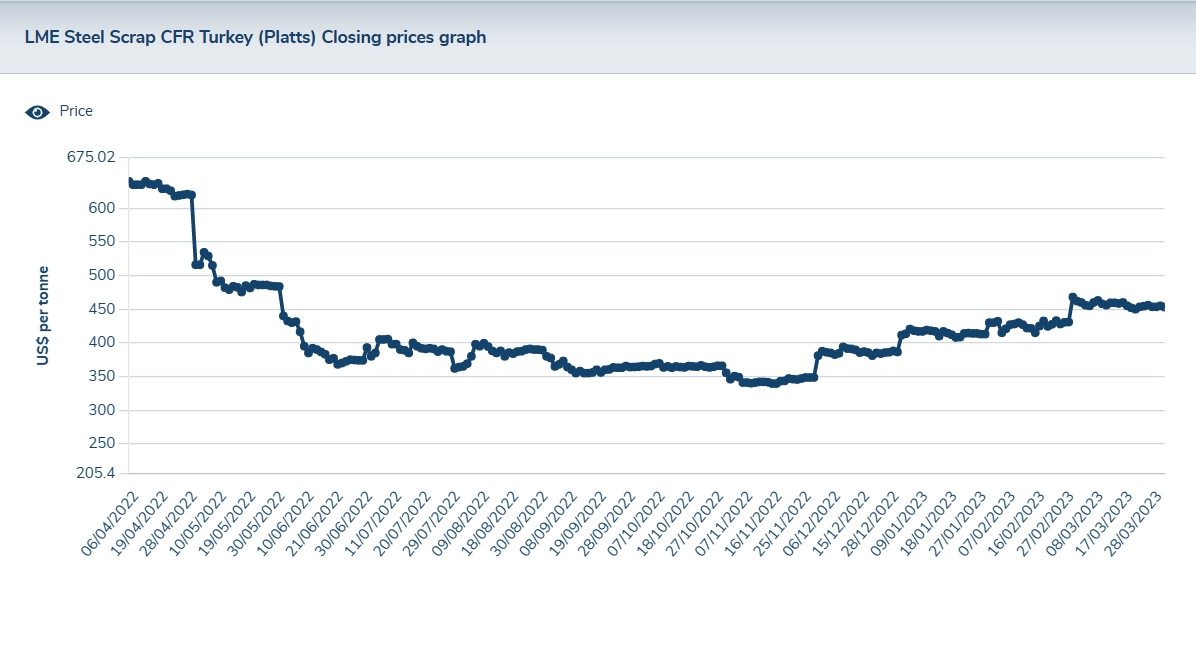The width and height of the screenshot is (1196, 648).
Task: Click the 675.02 y-axis maximum label
Action: (92, 158)
